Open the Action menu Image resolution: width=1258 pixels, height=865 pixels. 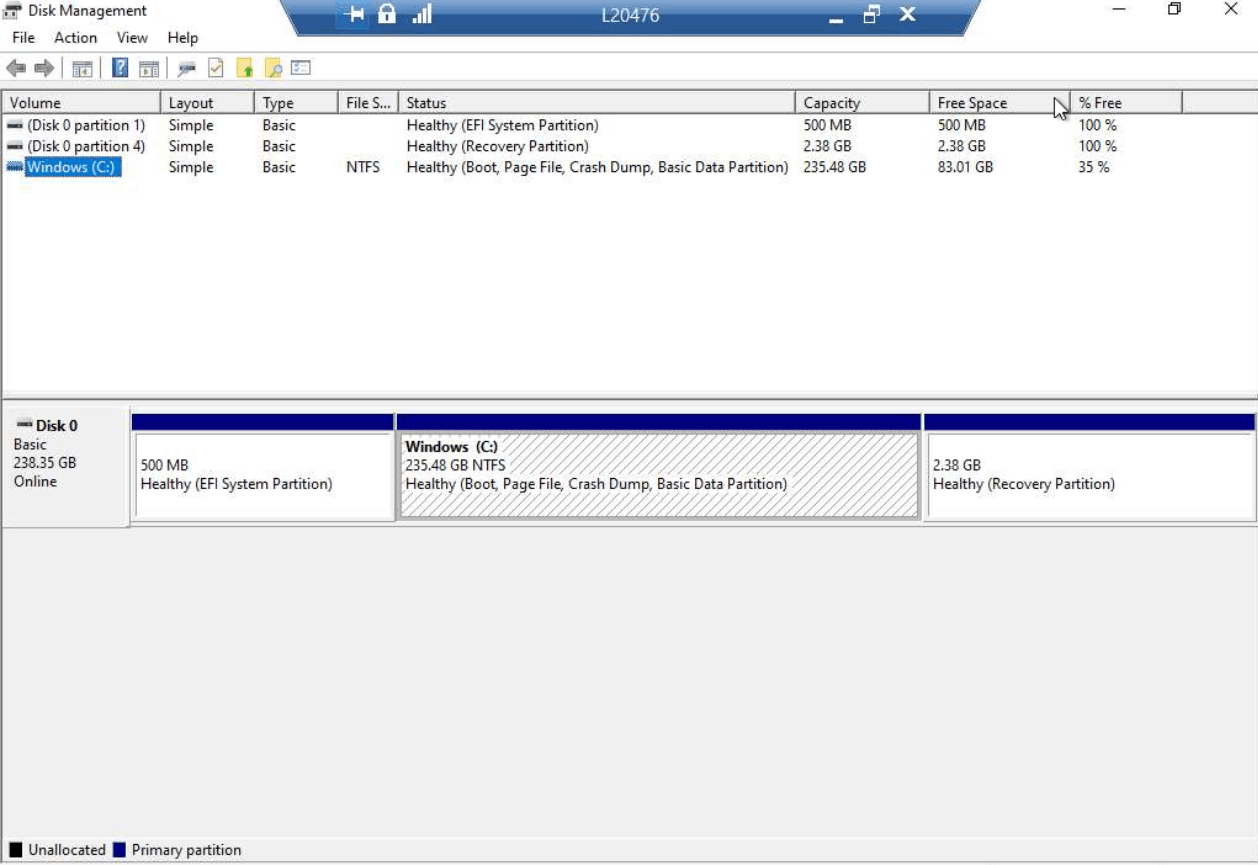(76, 38)
